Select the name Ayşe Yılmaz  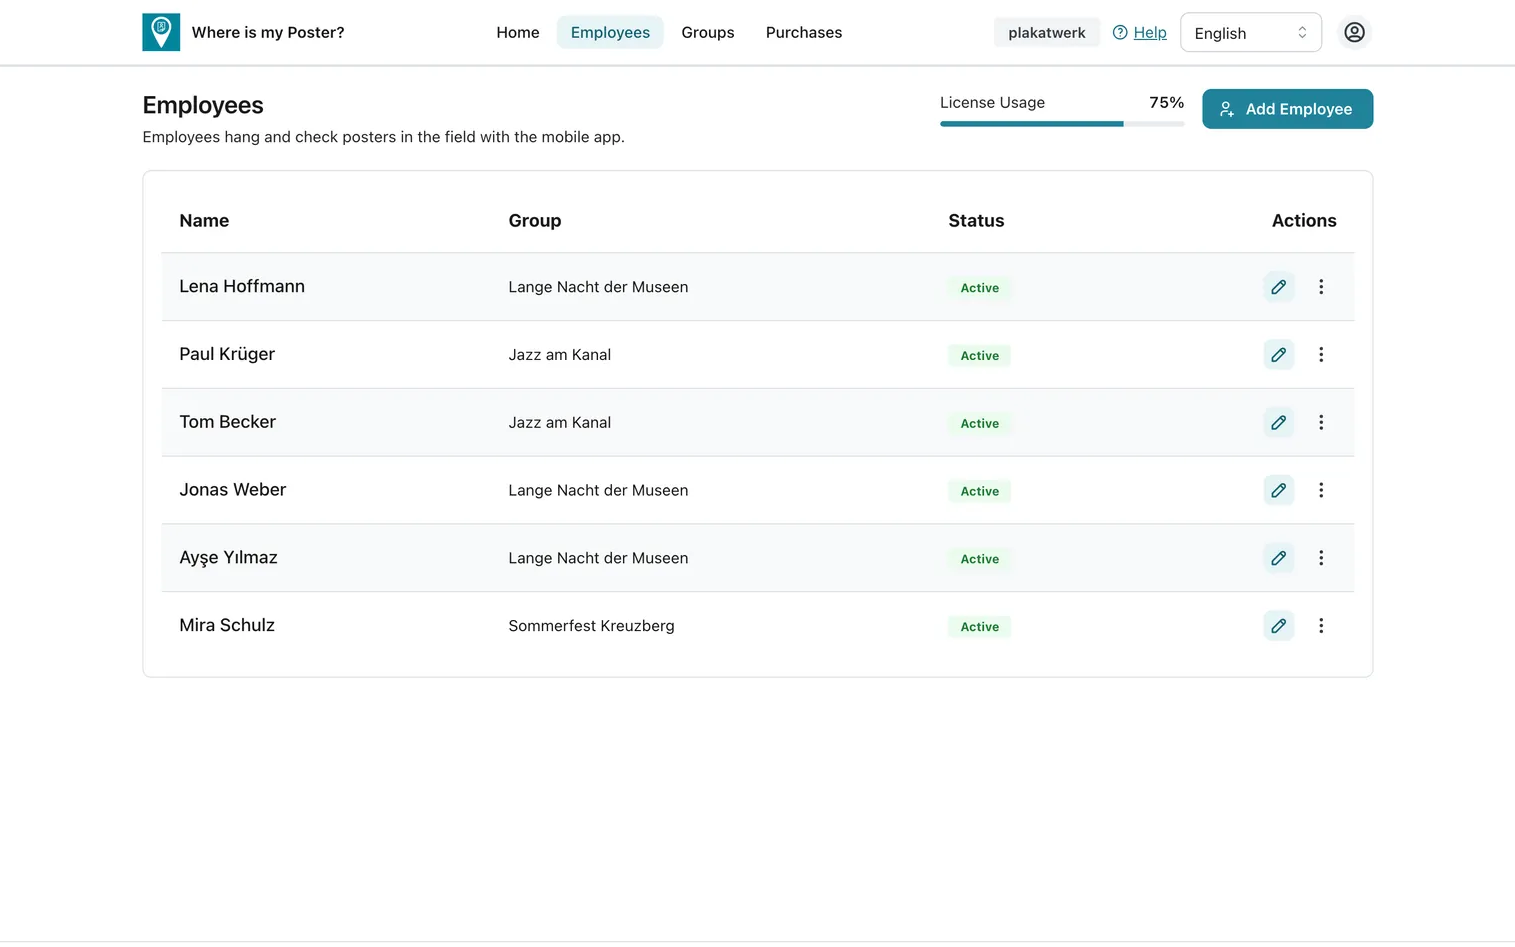[x=229, y=558]
